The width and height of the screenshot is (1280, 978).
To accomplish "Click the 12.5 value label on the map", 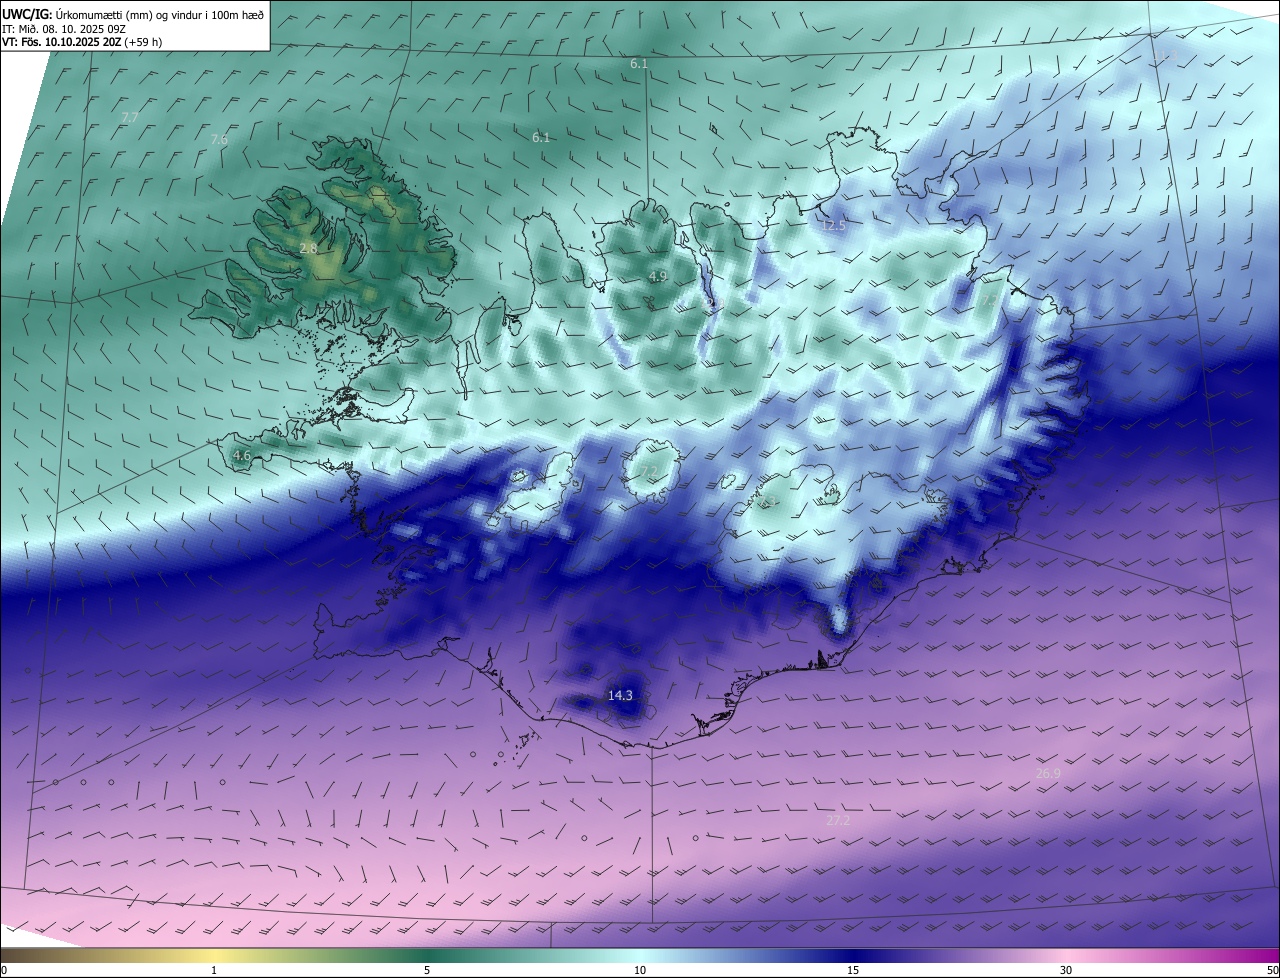I will (833, 226).
